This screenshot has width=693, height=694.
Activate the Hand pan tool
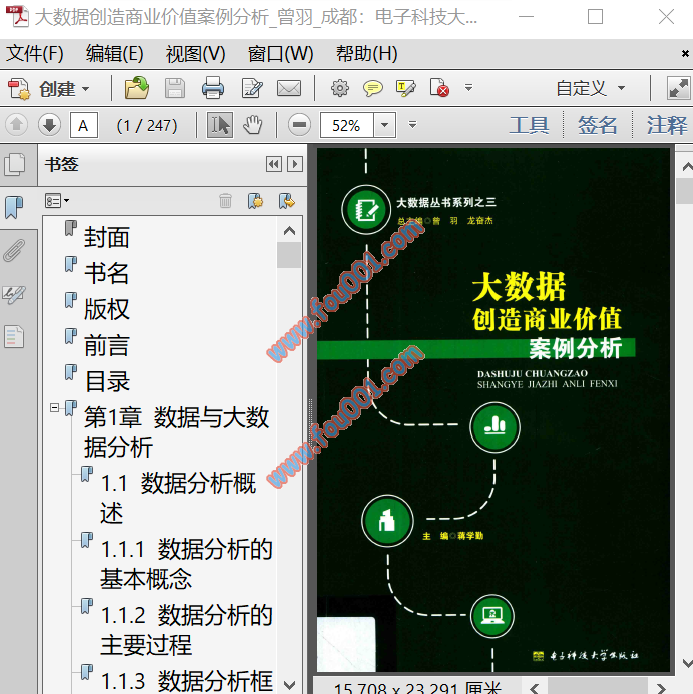(253, 125)
